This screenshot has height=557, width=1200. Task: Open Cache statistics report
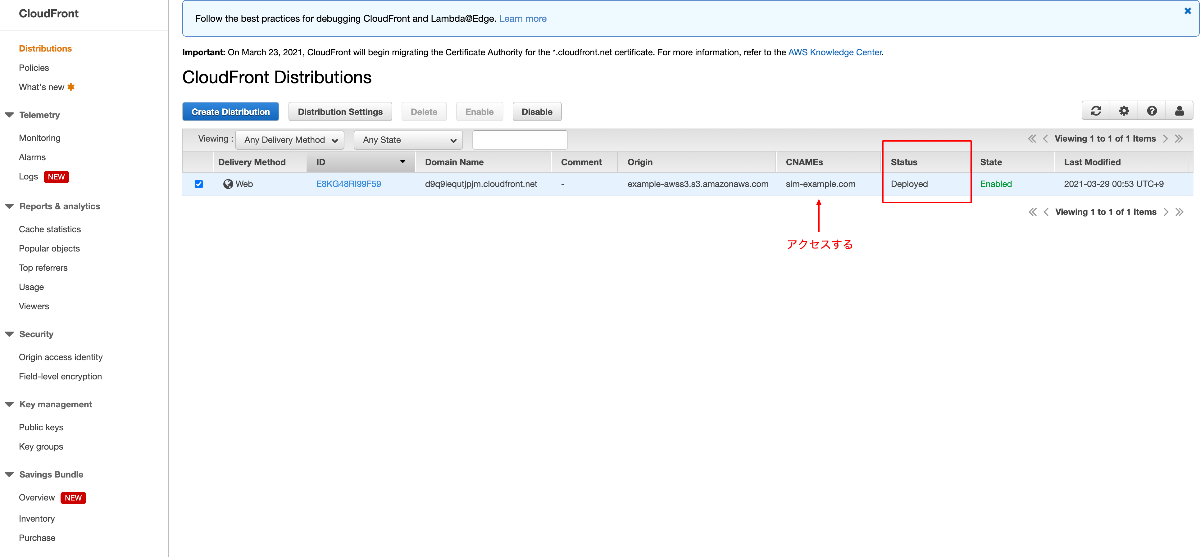[50, 229]
